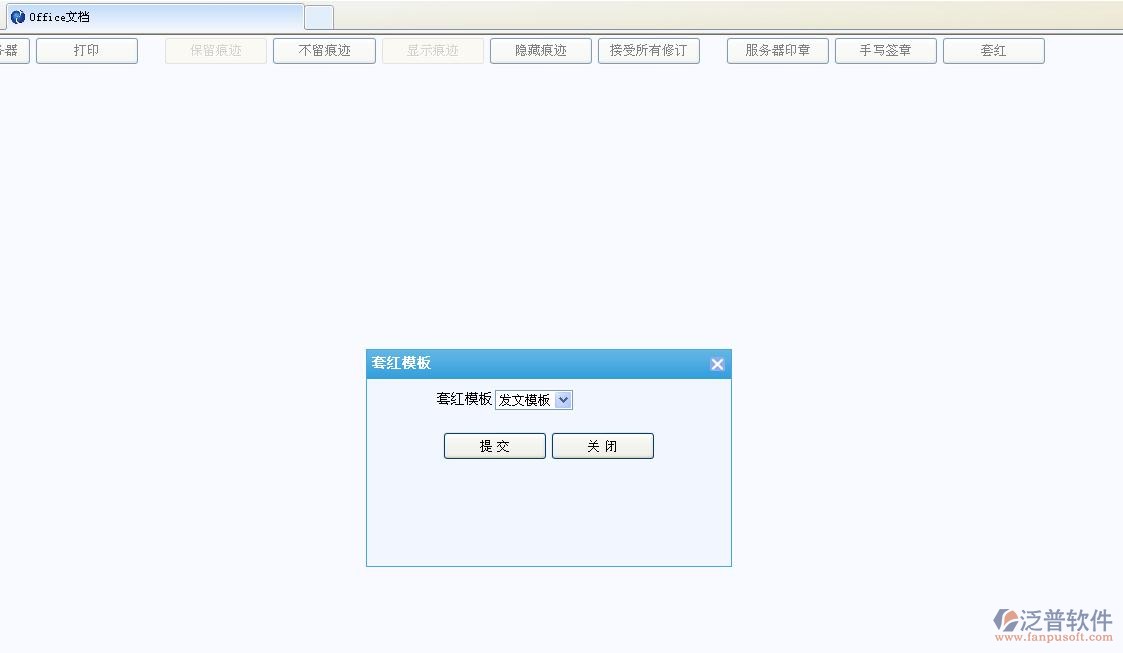
Task: 点击保留痕迹按钮
Action: coord(215,50)
